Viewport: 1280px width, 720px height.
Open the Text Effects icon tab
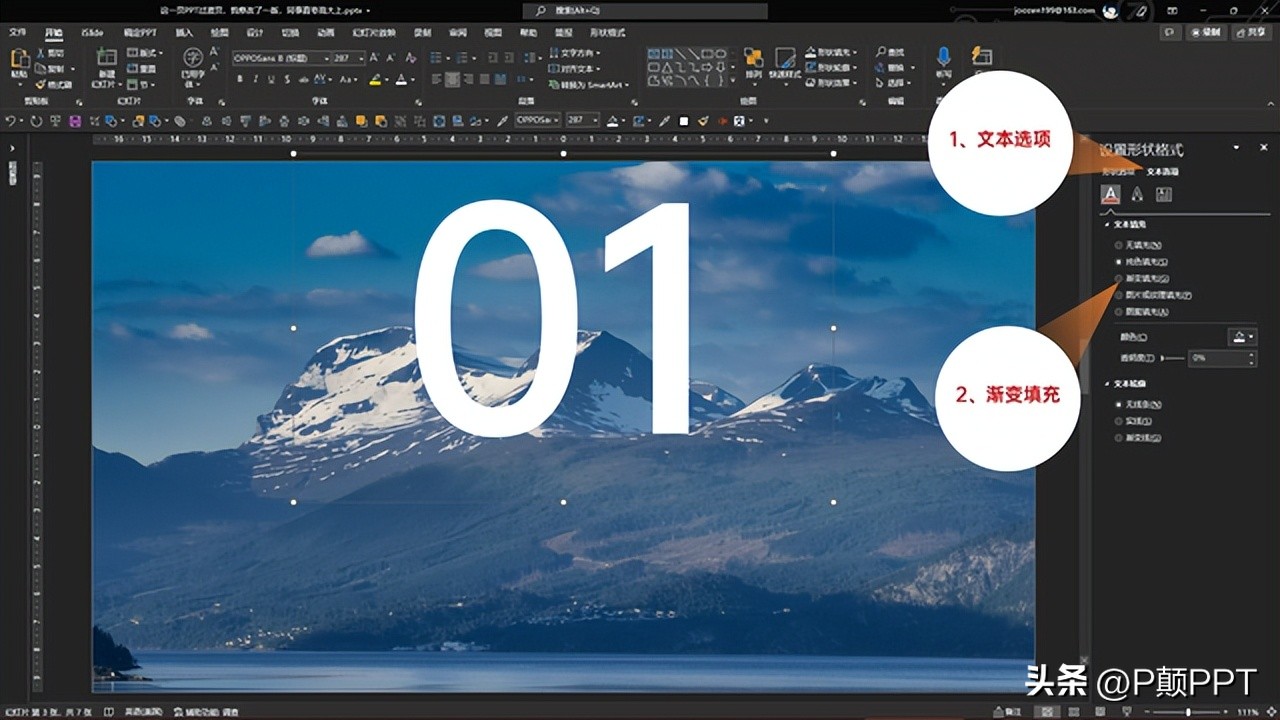point(1137,194)
